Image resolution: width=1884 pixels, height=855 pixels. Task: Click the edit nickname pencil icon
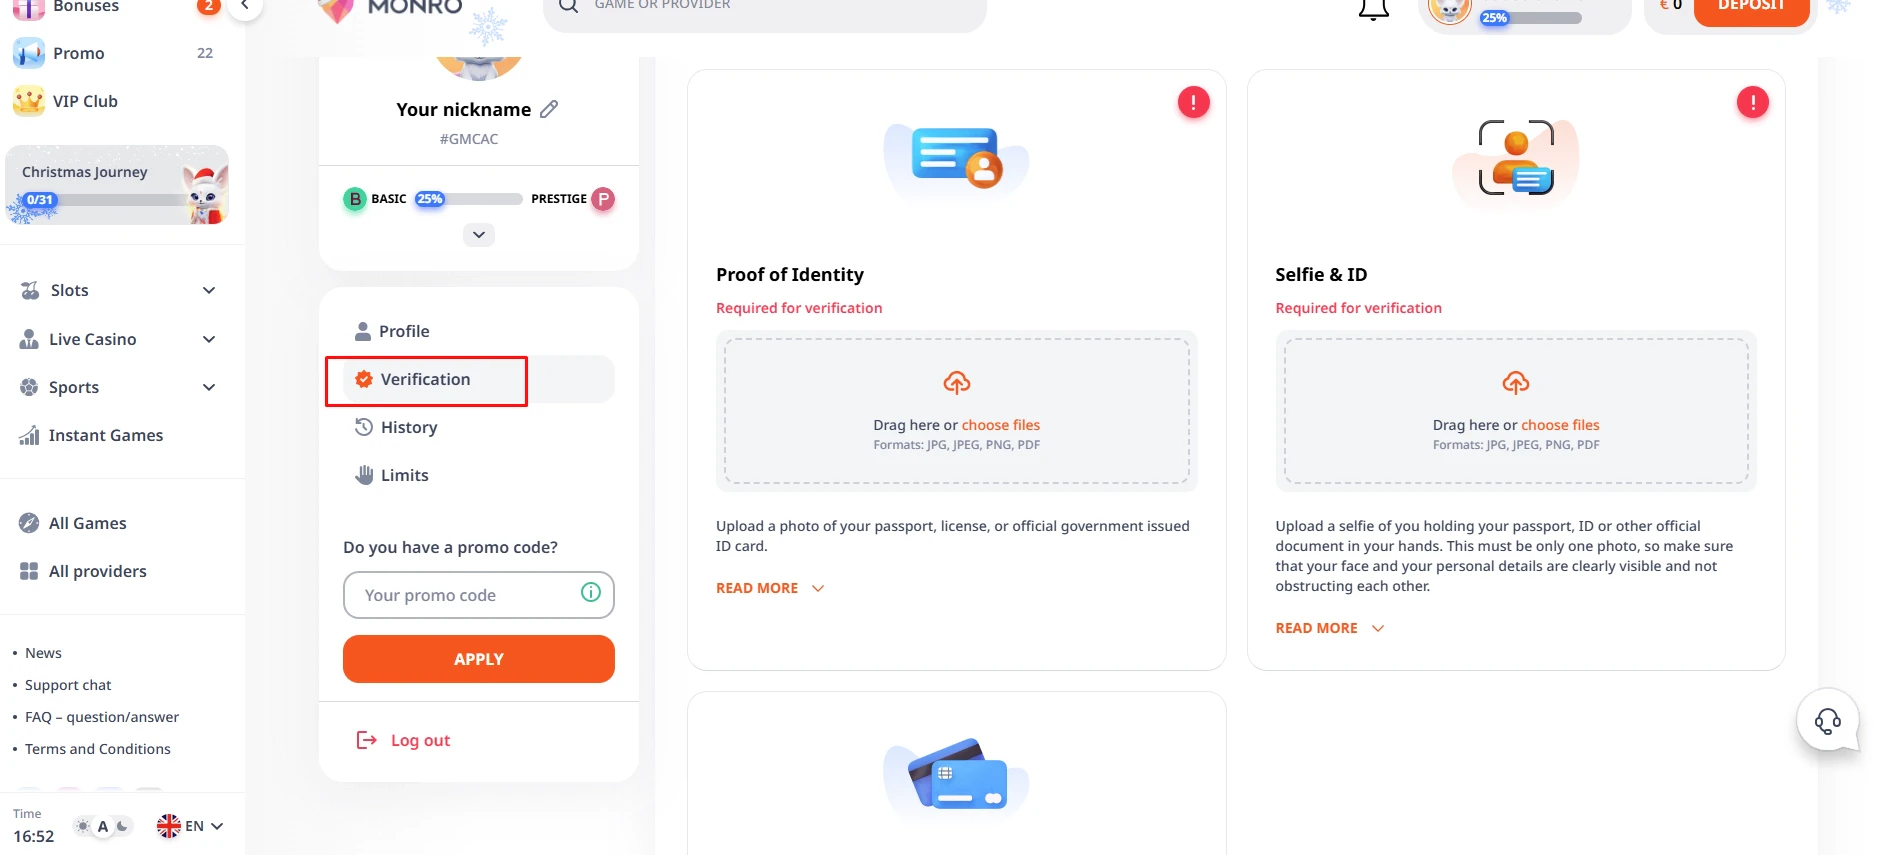pos(549,109)
